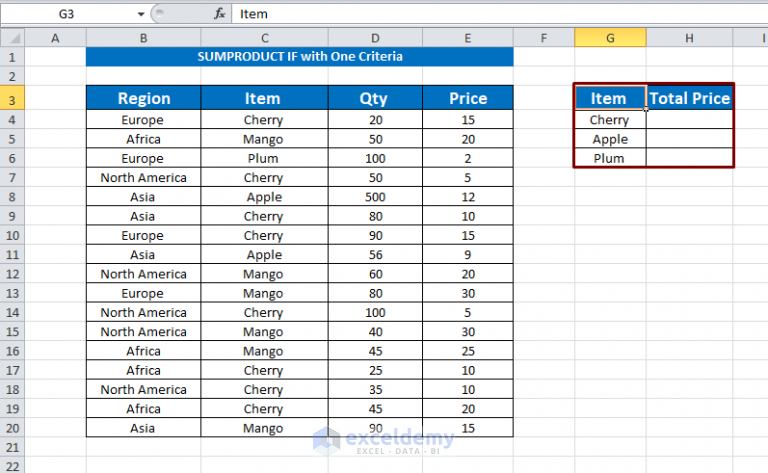Select 'Africa' in row 19
This screenshot has height=473, width=768.
pyautogui.click(x=144, y=408)
